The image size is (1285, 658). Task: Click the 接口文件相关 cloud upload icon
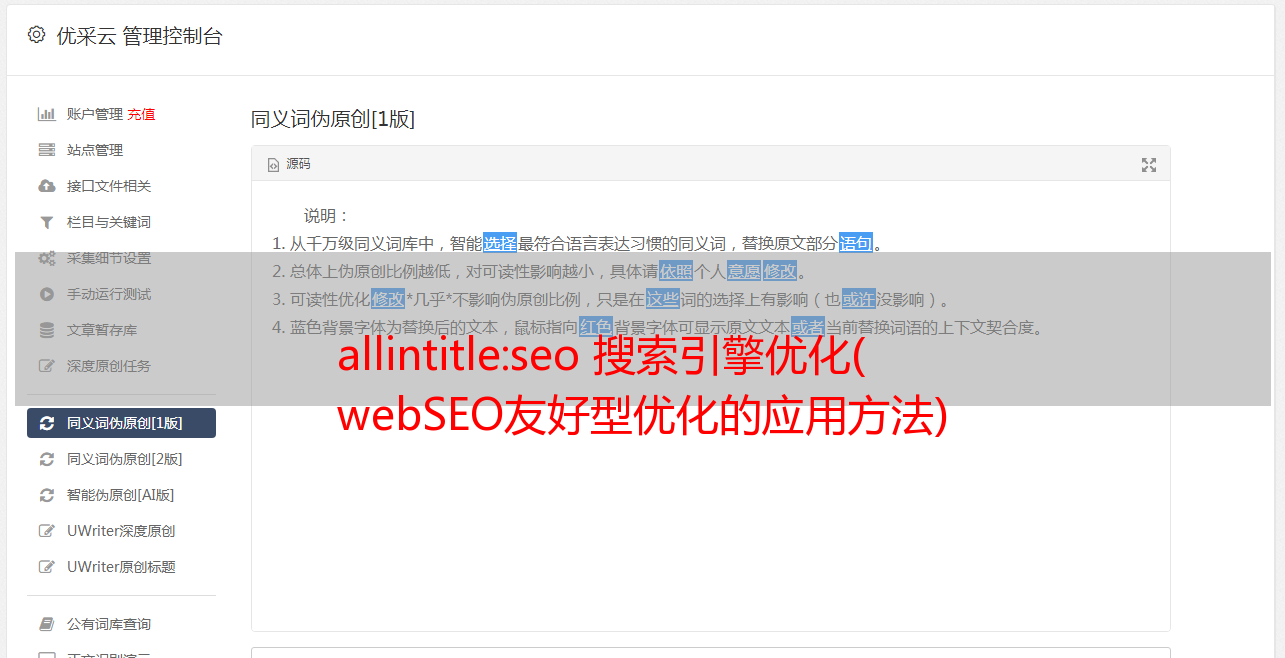pyautogui.click(x=46, y=186)
